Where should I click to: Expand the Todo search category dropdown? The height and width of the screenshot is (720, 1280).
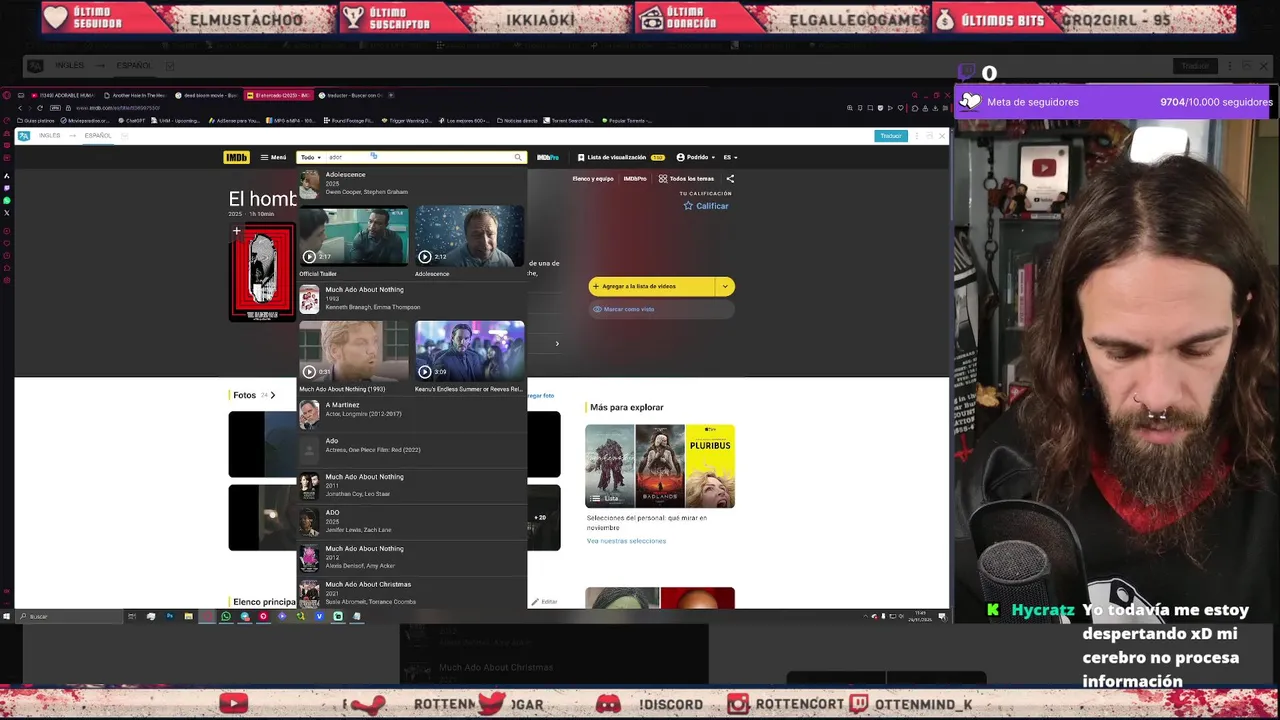tap(310, 157)
